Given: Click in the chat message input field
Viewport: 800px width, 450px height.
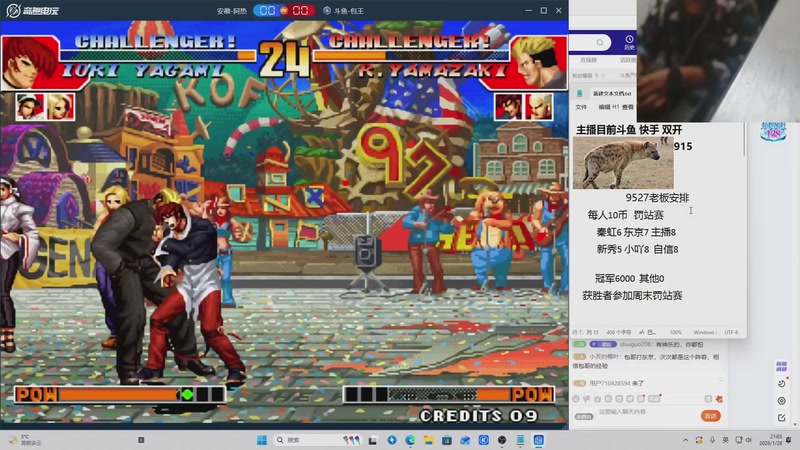Looking at the screenshot, I should tap(648, 412).
